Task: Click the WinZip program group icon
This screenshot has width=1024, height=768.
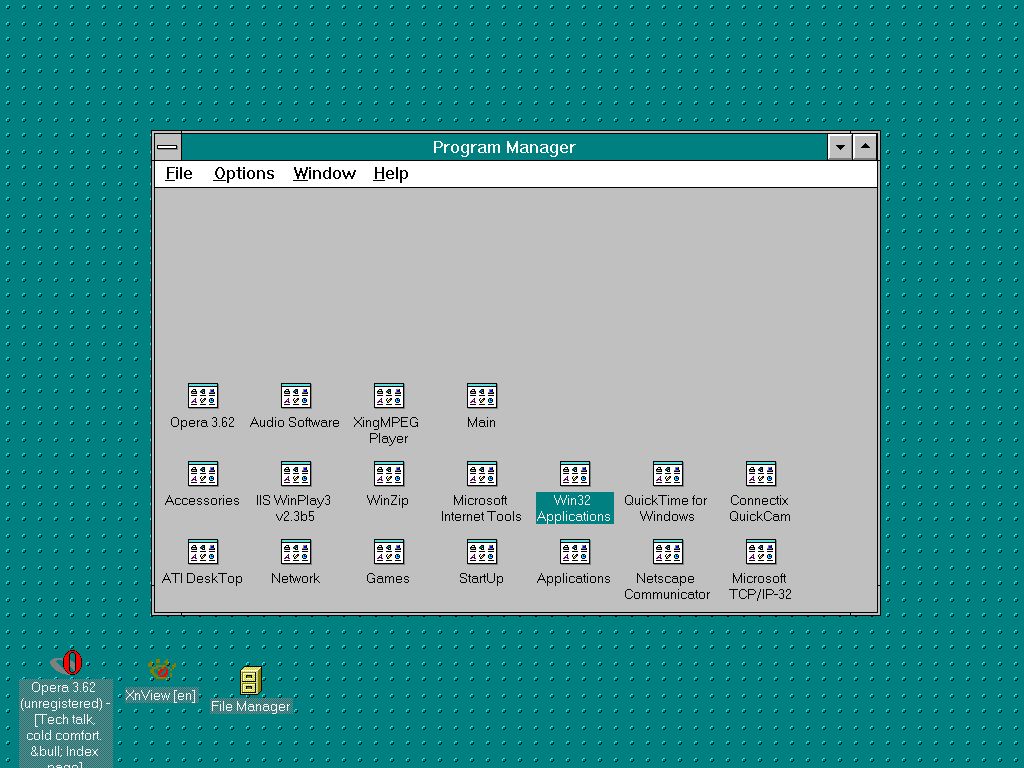Action: (x=389, y=474)
